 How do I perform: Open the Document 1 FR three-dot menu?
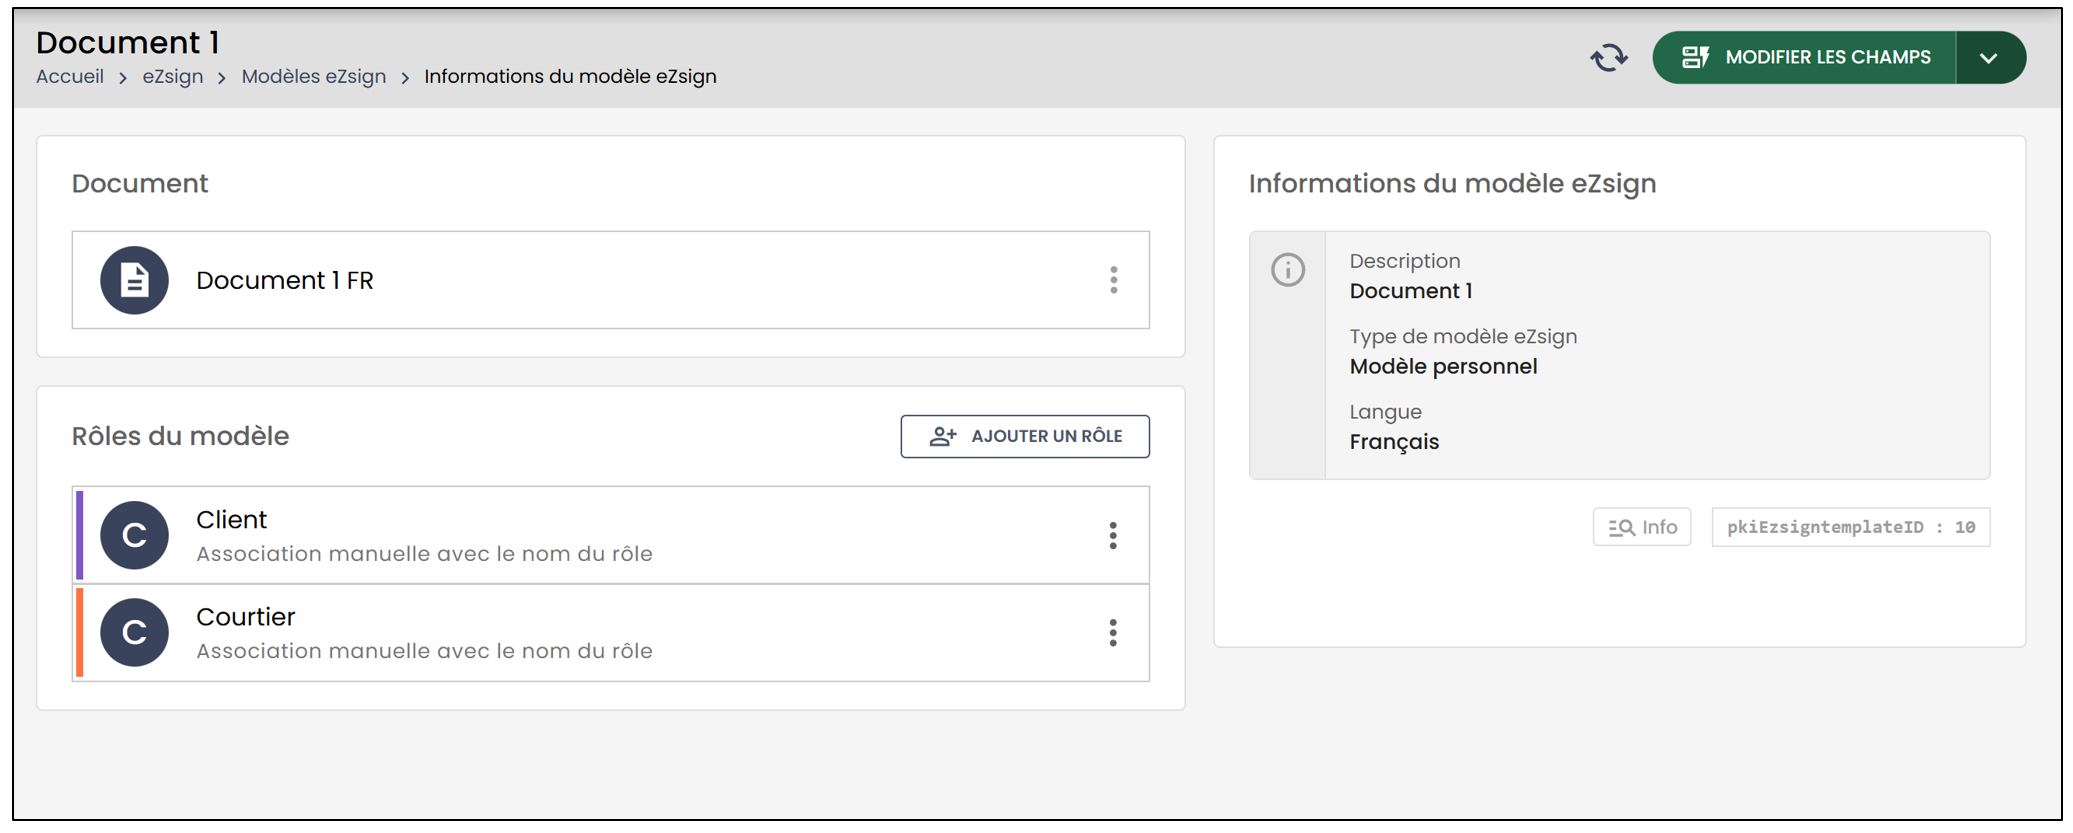coord(1113,280)
